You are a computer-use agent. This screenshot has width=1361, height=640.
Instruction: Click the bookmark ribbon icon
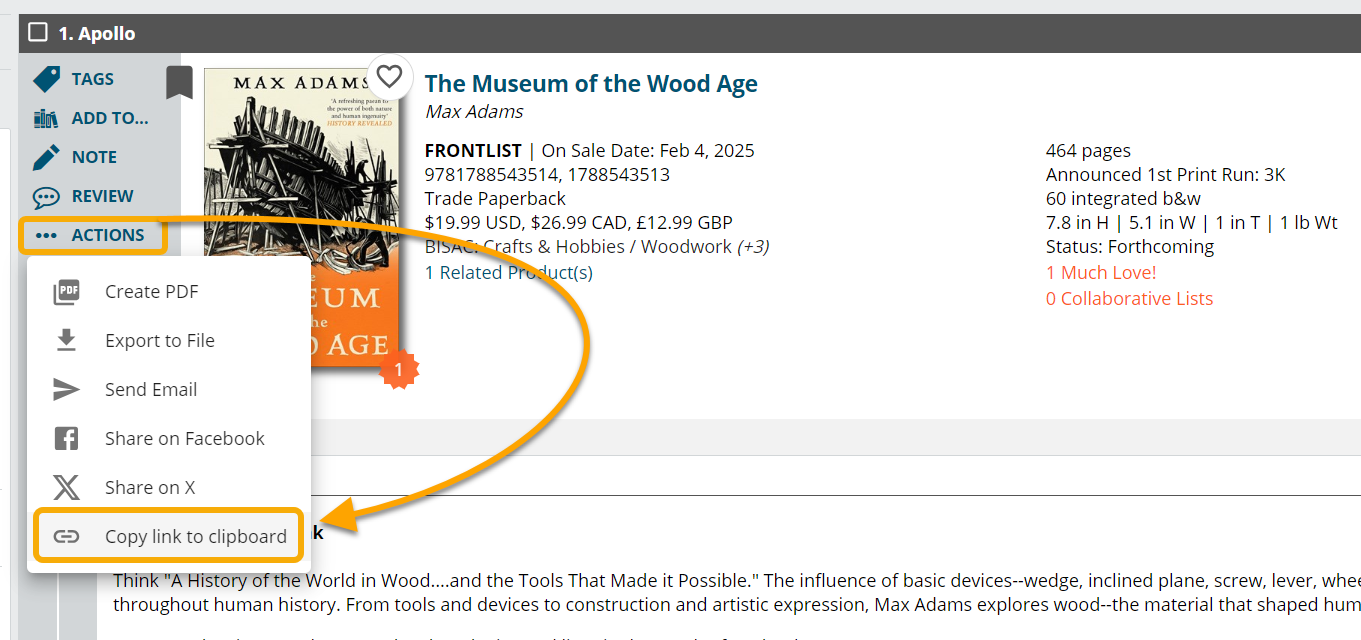[x=179, y=82]
